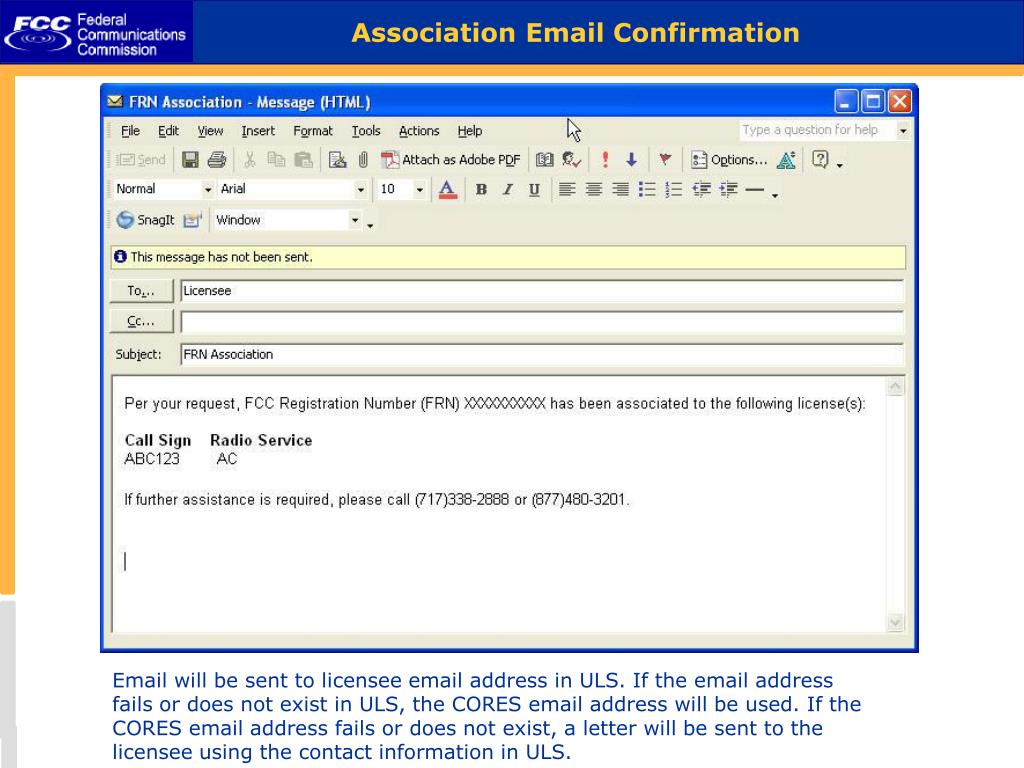Open the Actions menu

tap(419, 131)
